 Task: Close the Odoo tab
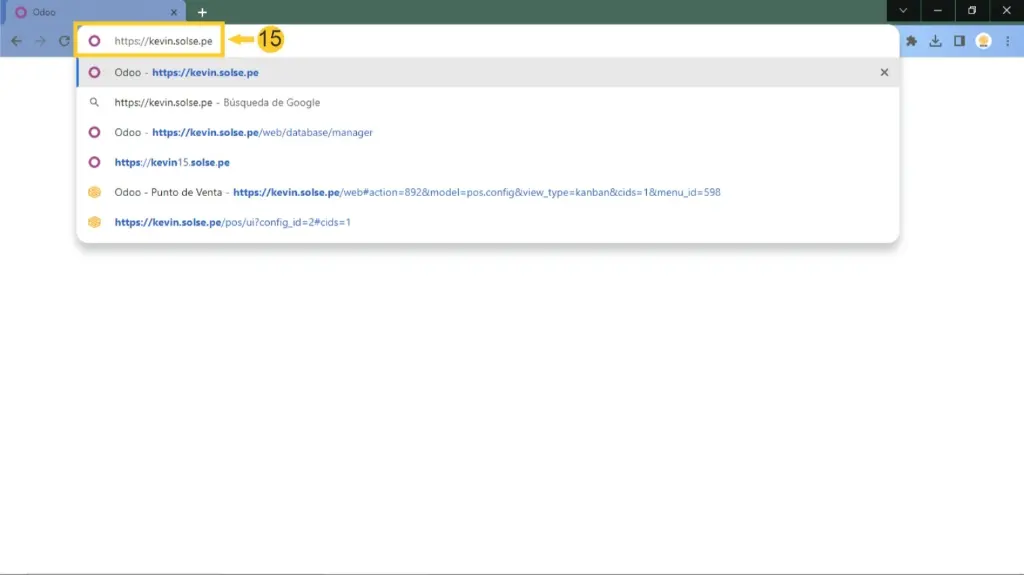click(x=174, y=12)
